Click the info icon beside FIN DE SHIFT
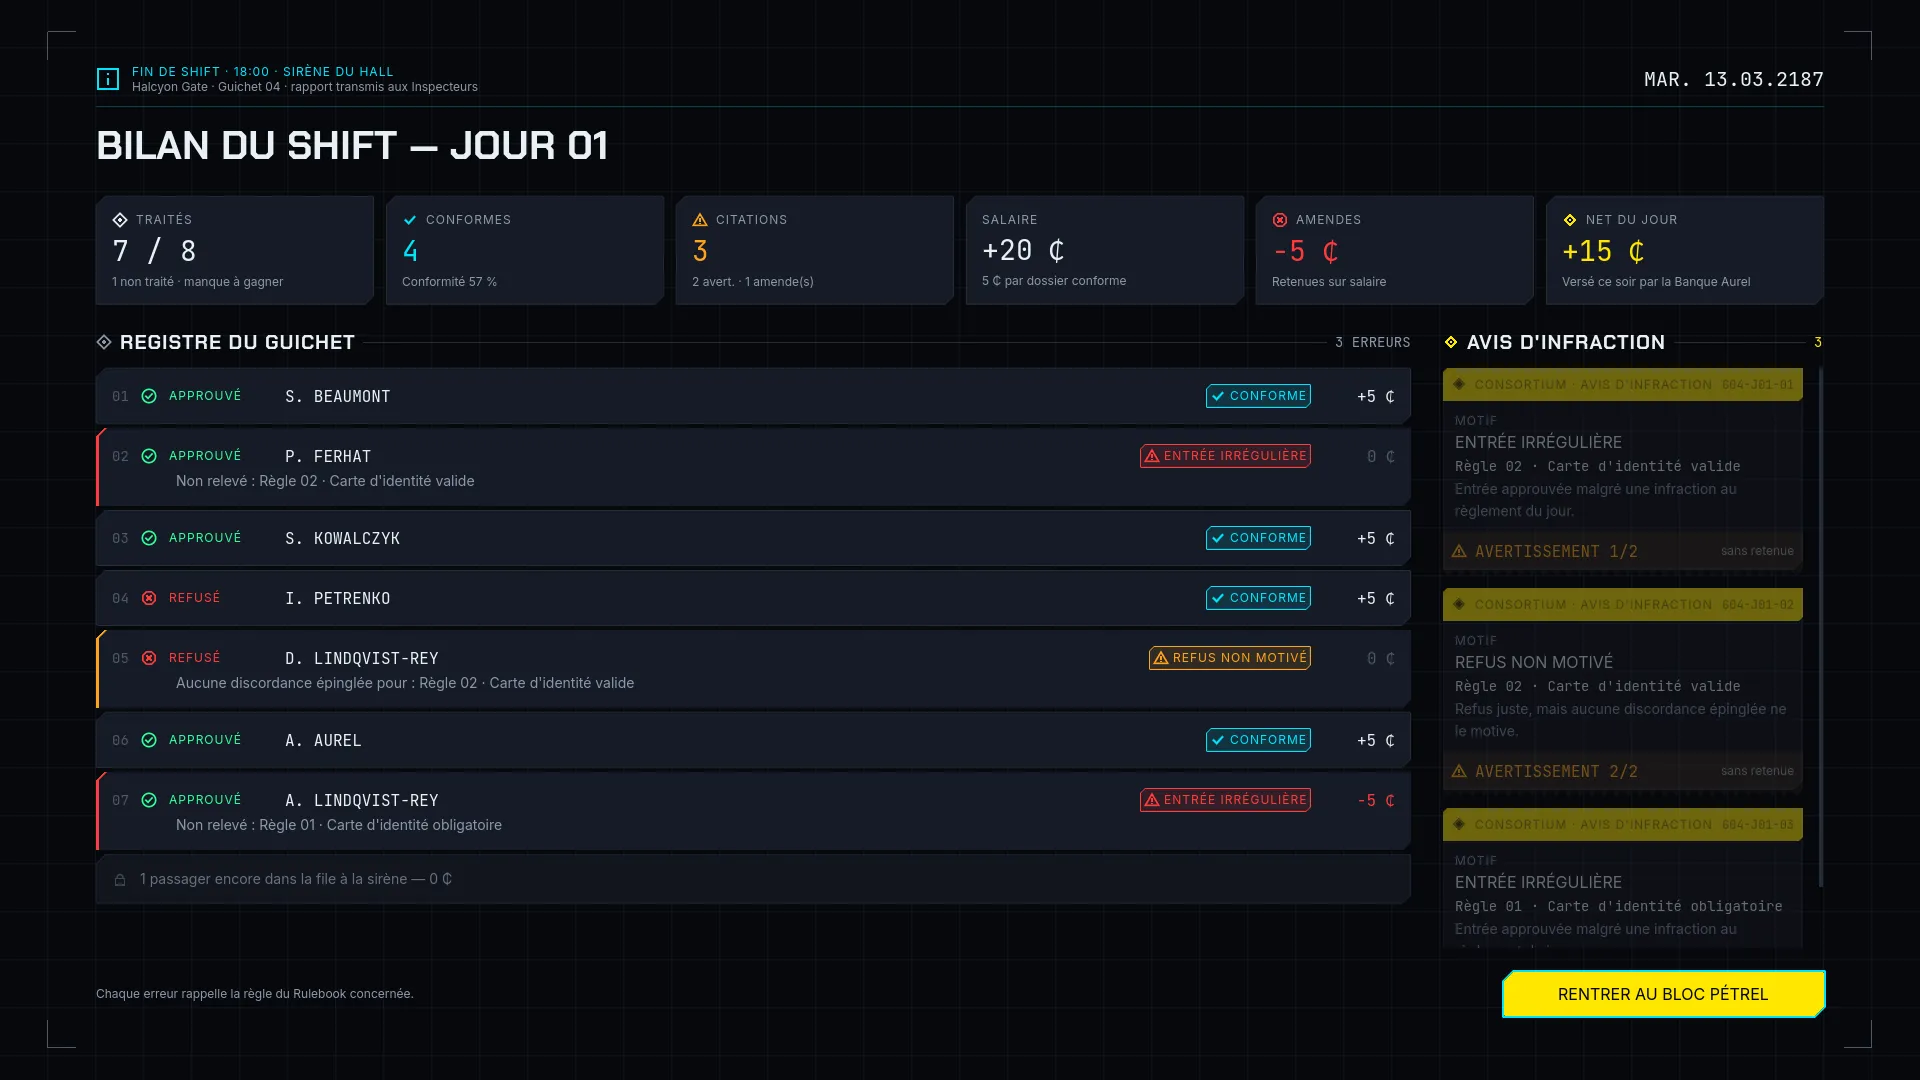Image resolution: width=1920 pixels, height=1080 pixels. click(x=108, y=79)
